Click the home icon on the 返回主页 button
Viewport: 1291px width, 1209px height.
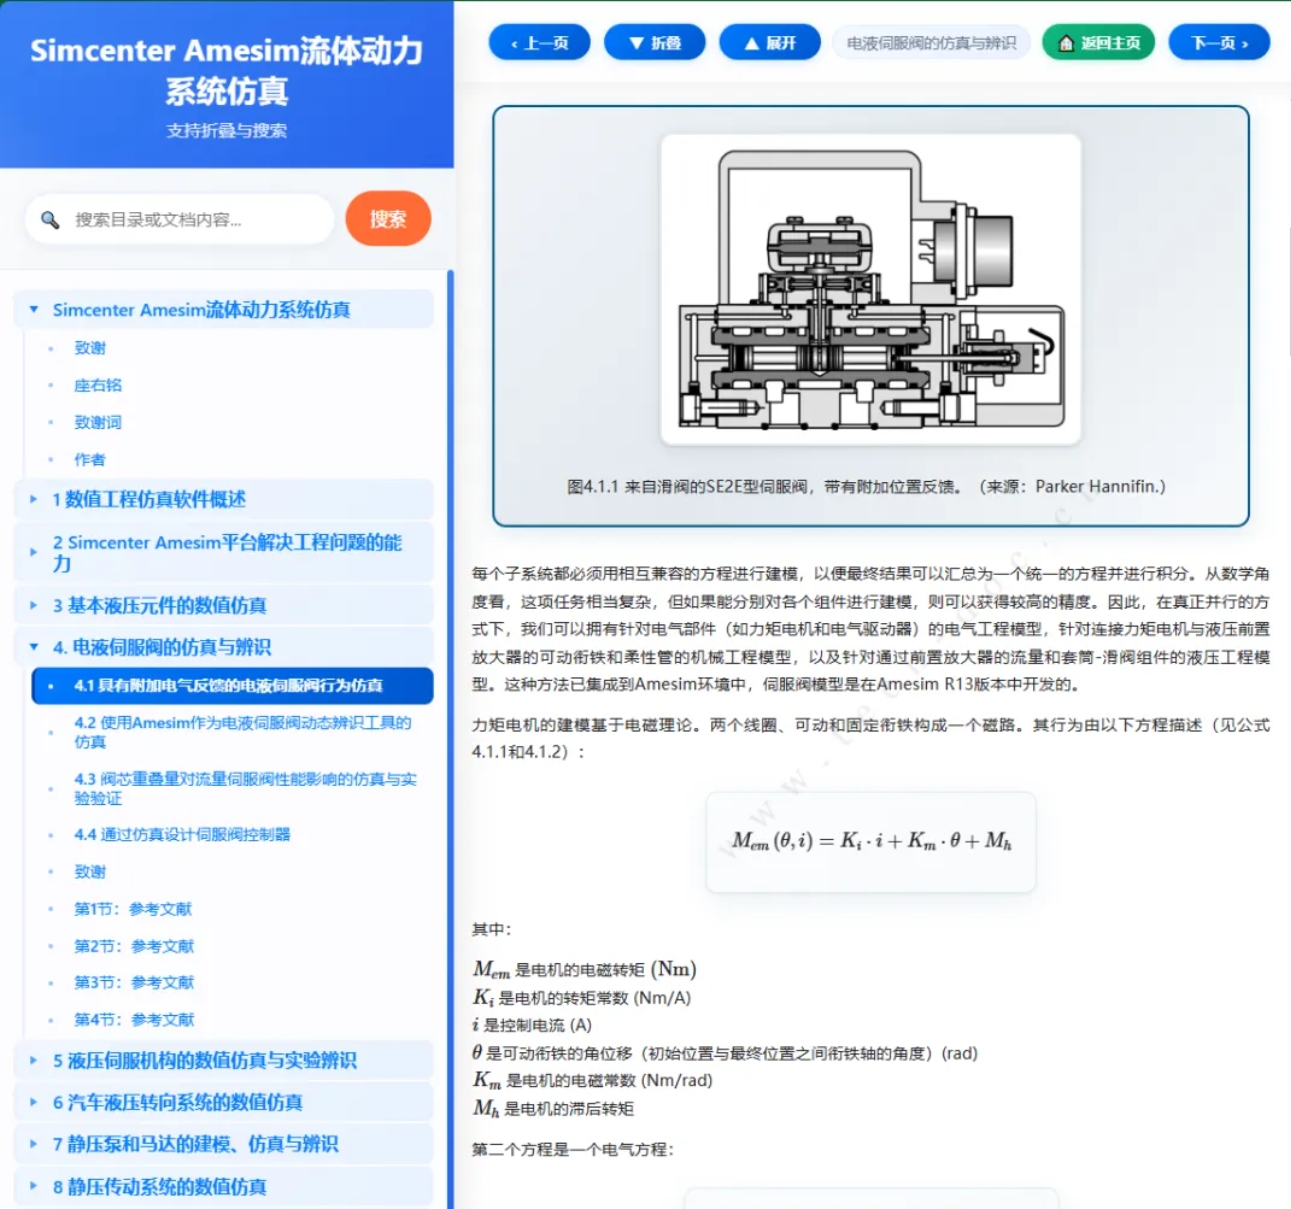point(1064,42)
